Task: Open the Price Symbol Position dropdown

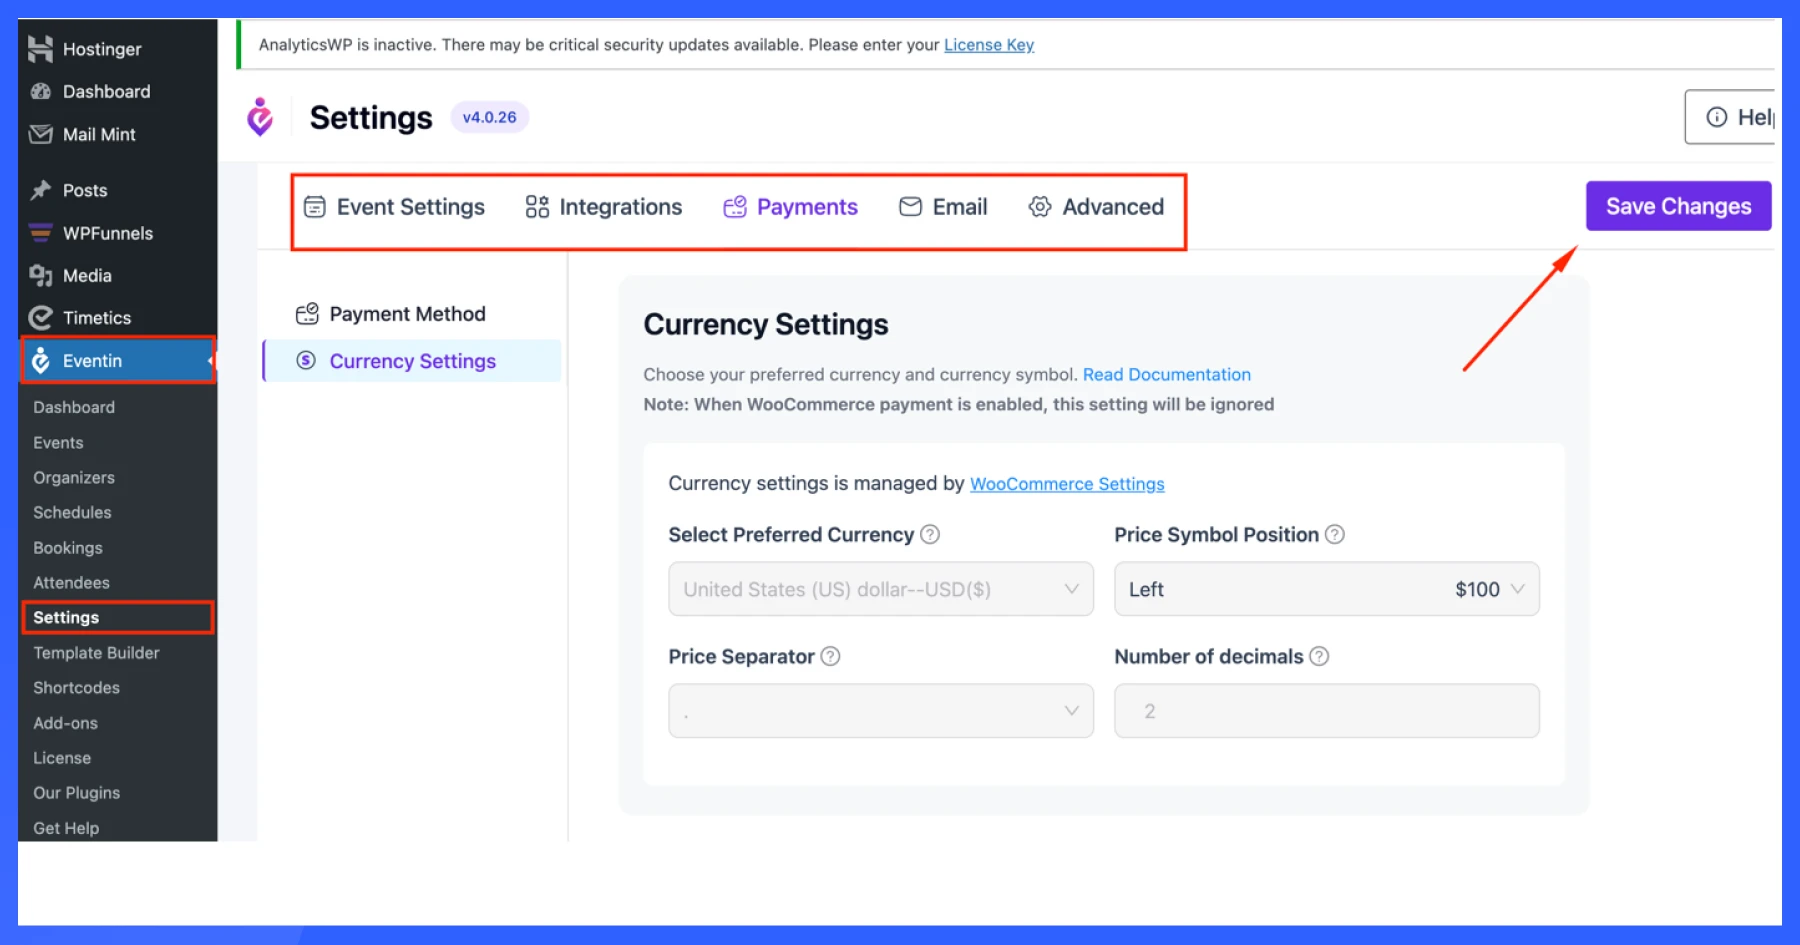Action: (1327, 589)
